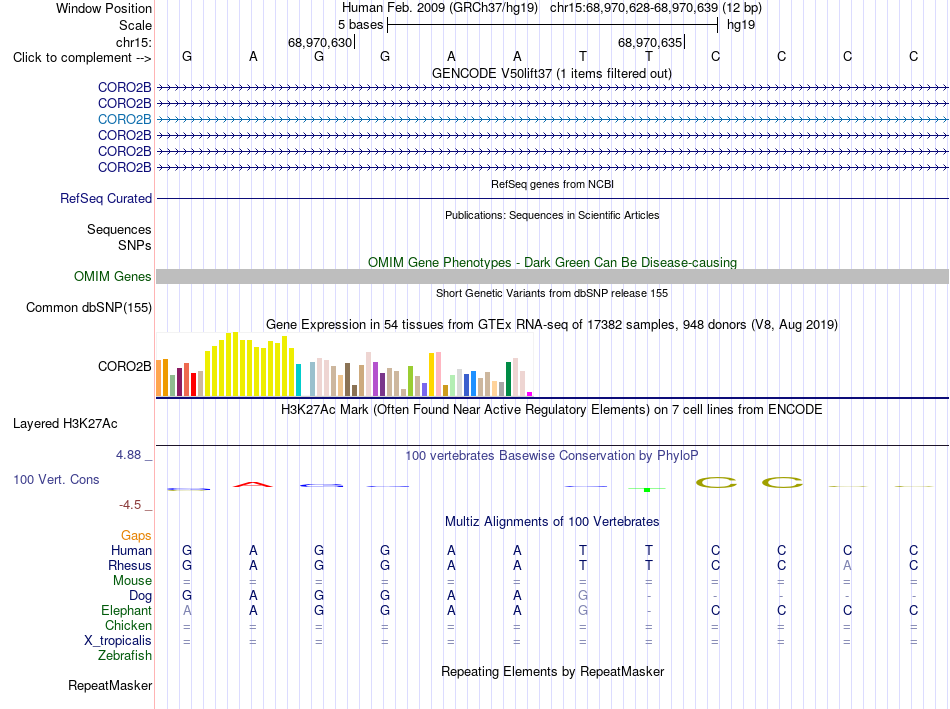Open the RefSeq Curated track label
The height and width of the screenshot is (709, 950).
[106, 198]
